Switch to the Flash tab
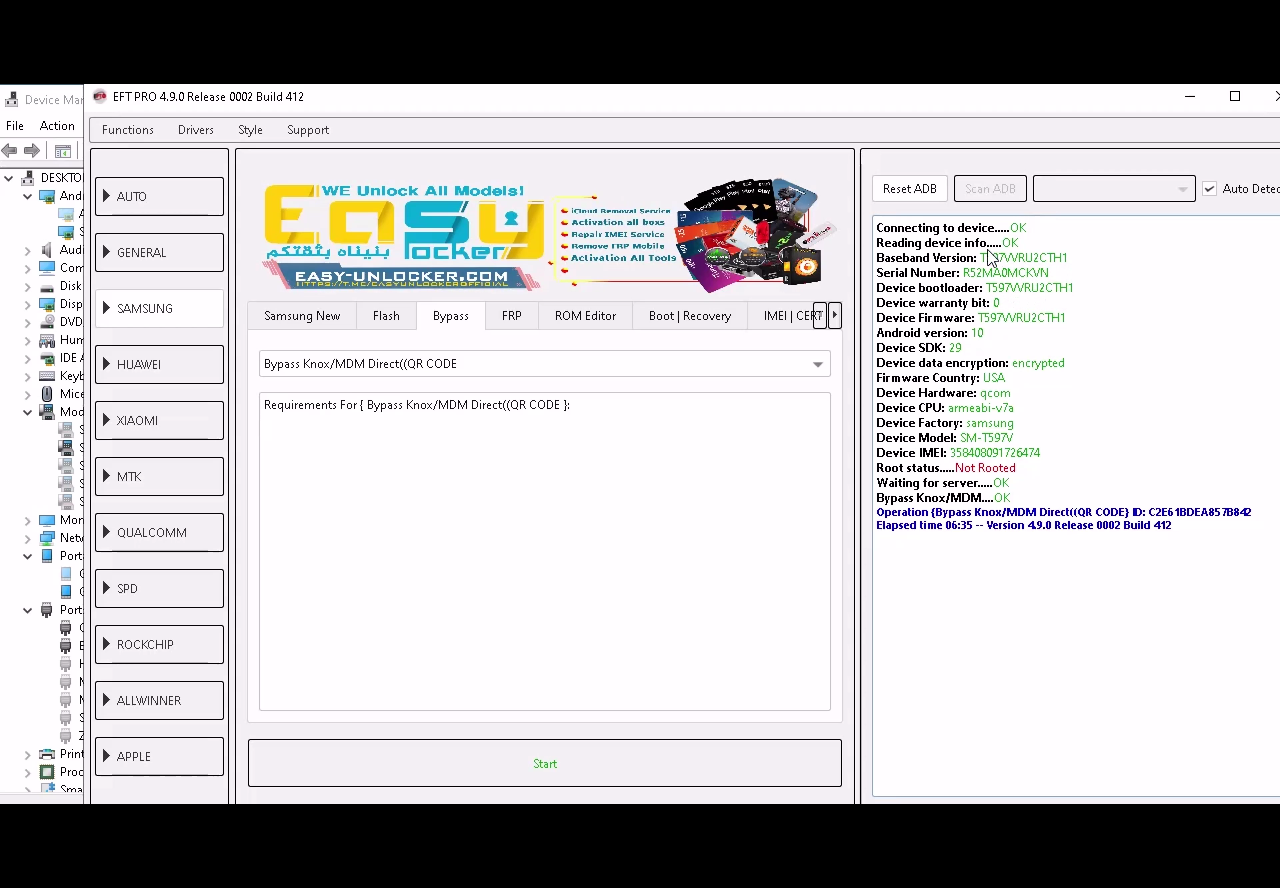 pyautogui.click(x=386, y=316)
